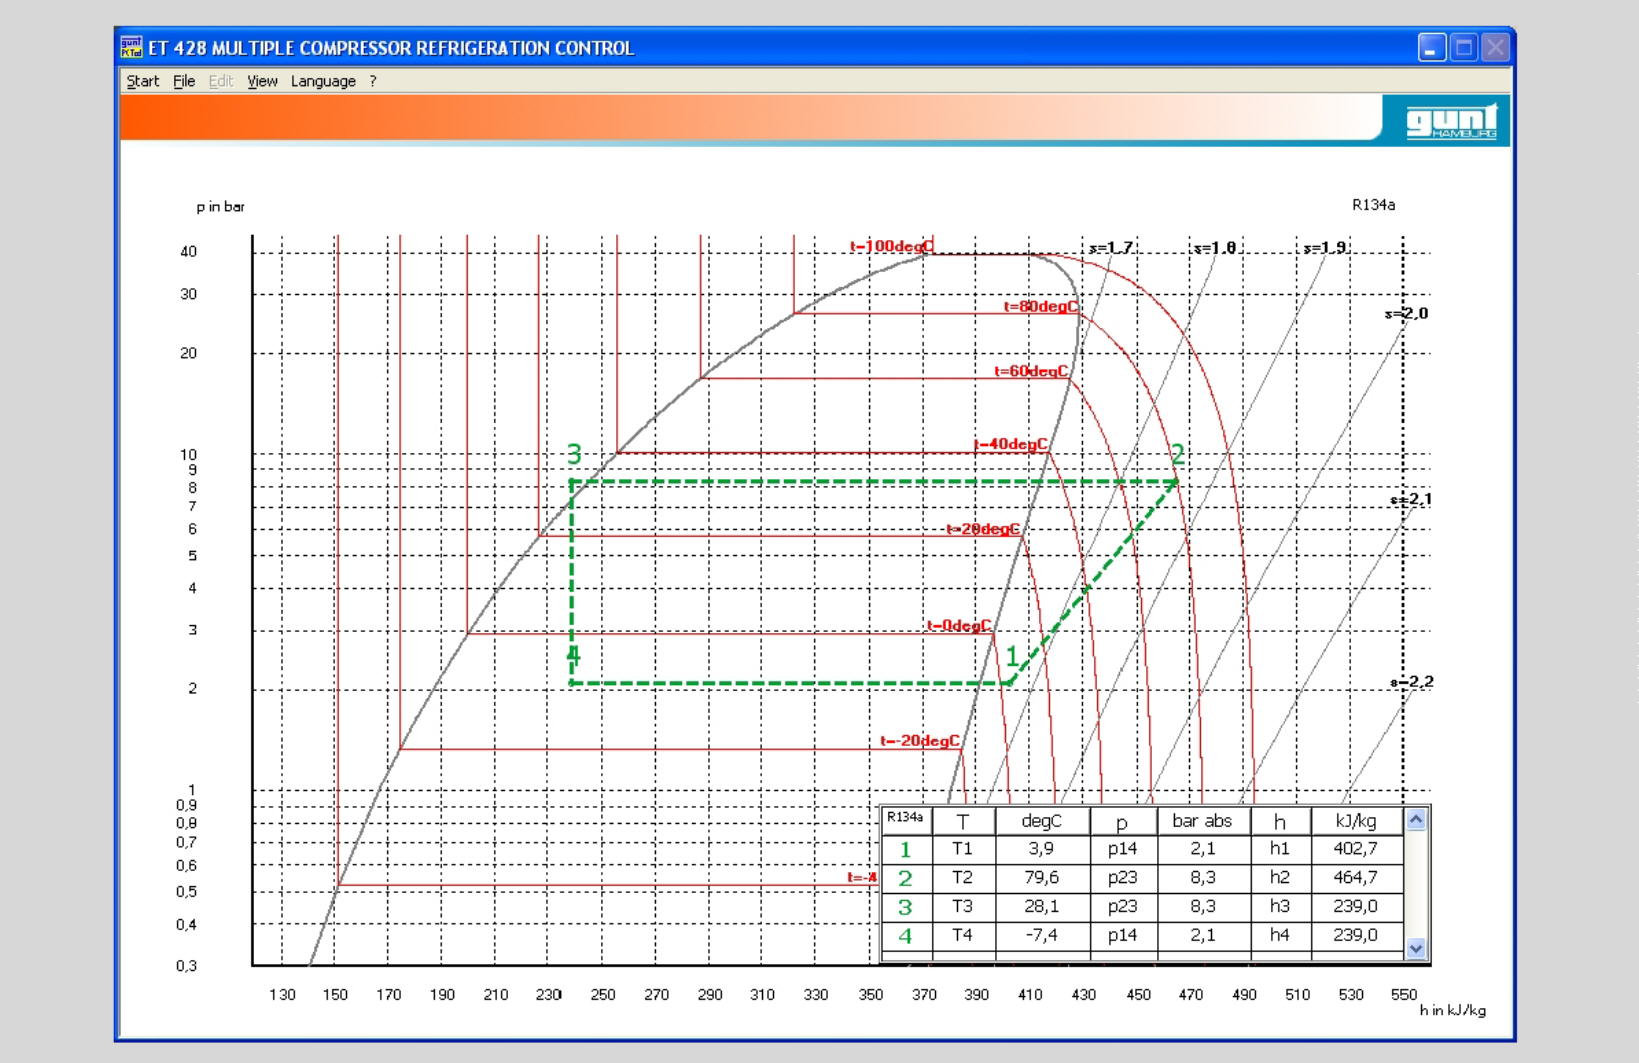This screenshot has width=1639, height=1063.
Task: Click the t=80degC isotherm label
Action: tap(1041, 307)
